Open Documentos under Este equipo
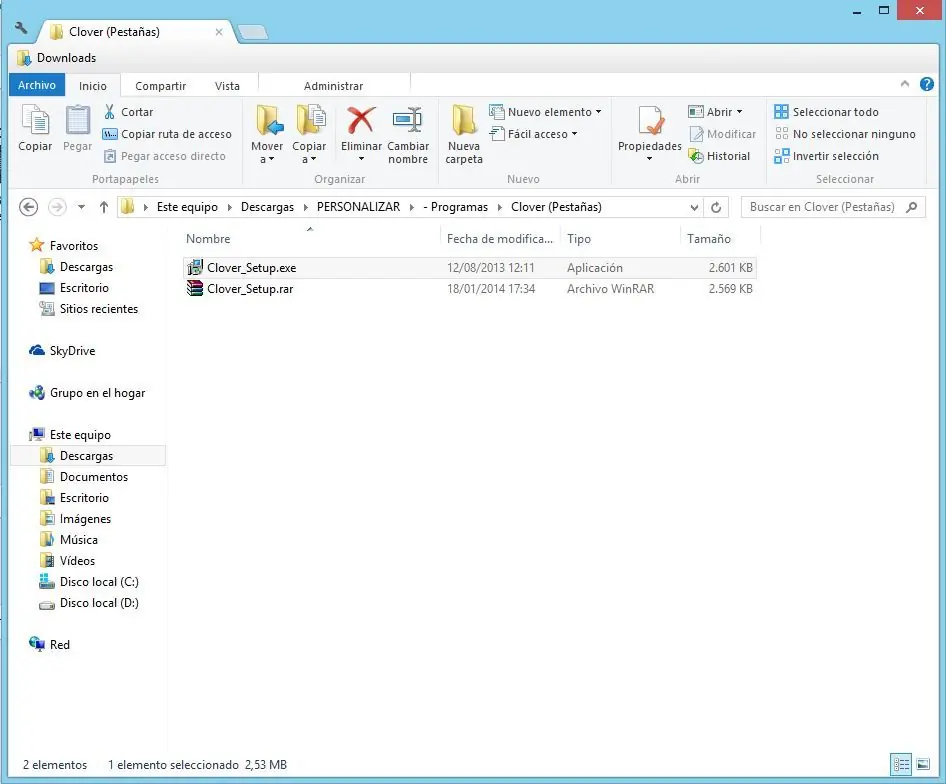Screen dimensions: 946x784 pos(84,477)
